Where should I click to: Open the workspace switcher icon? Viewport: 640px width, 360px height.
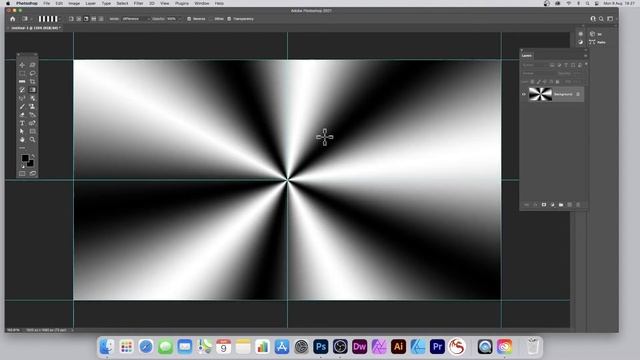610,19
